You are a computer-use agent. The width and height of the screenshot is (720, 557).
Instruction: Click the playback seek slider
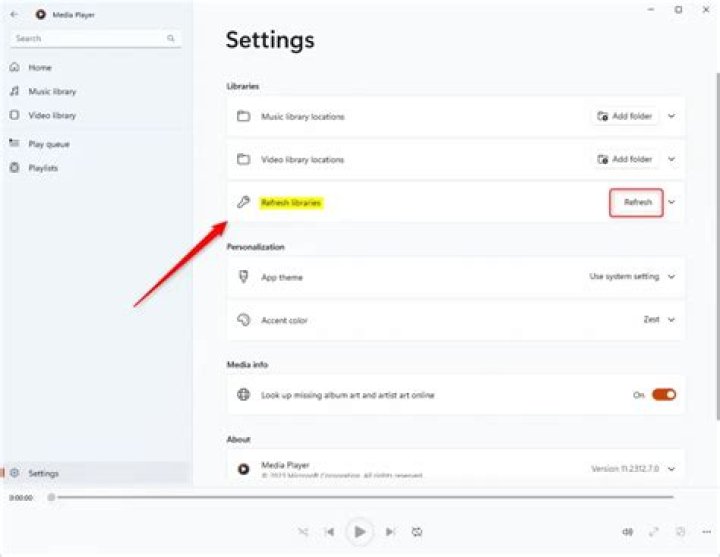[361, 497]
